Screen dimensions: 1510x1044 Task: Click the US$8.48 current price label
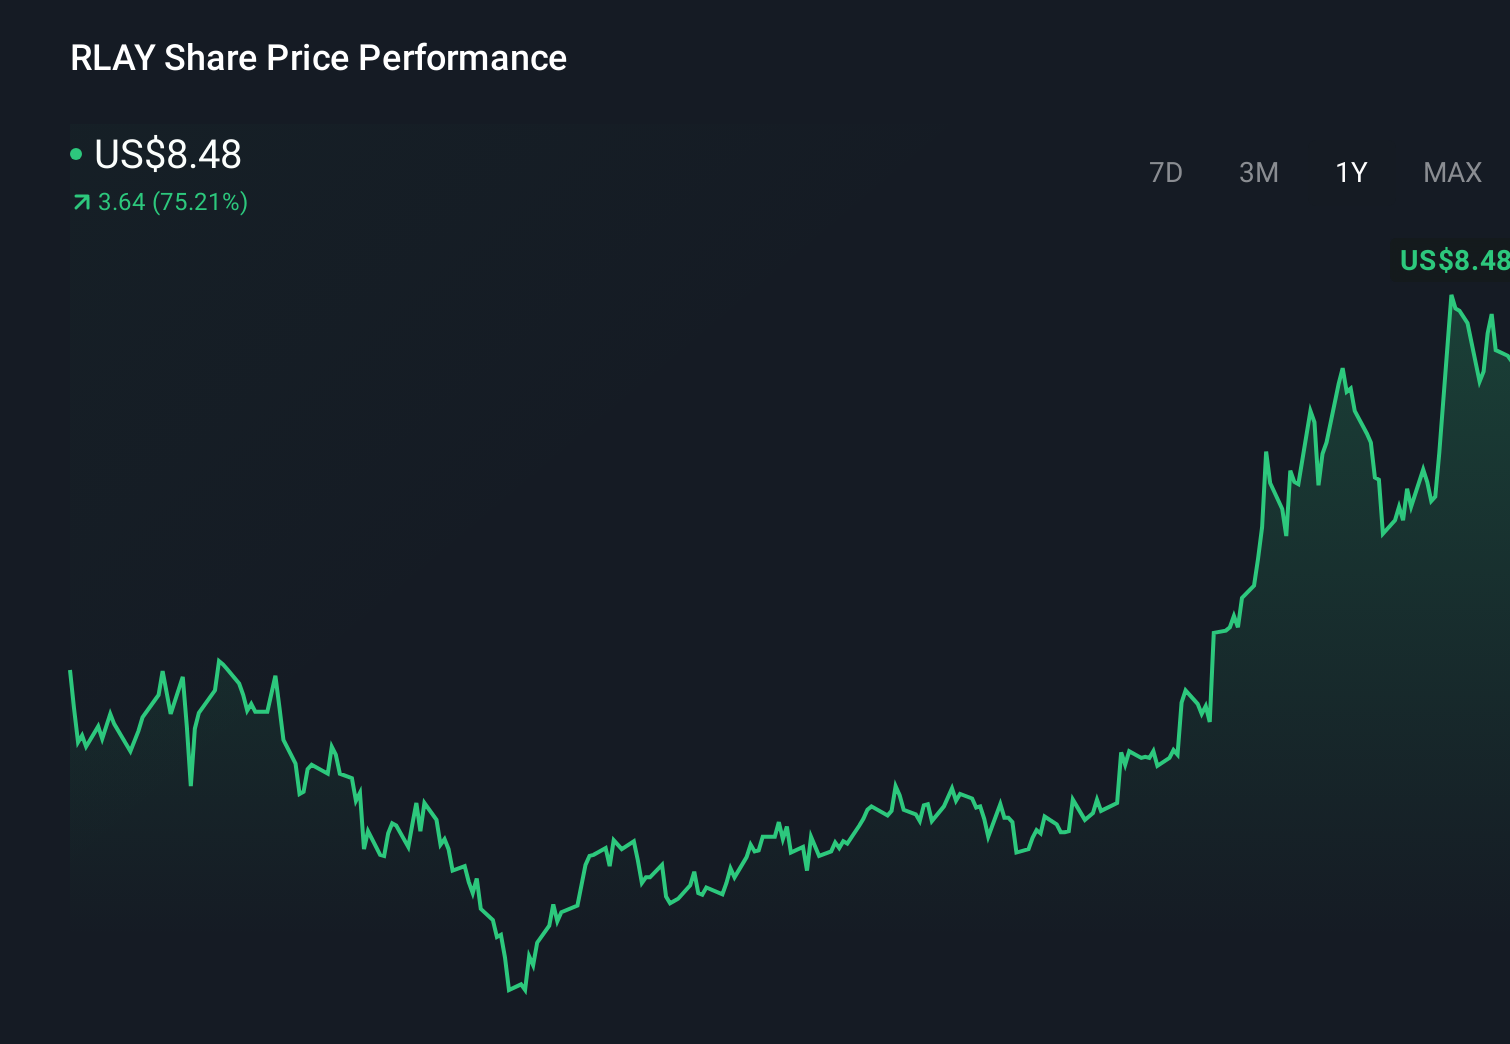[x=166, y=155]
